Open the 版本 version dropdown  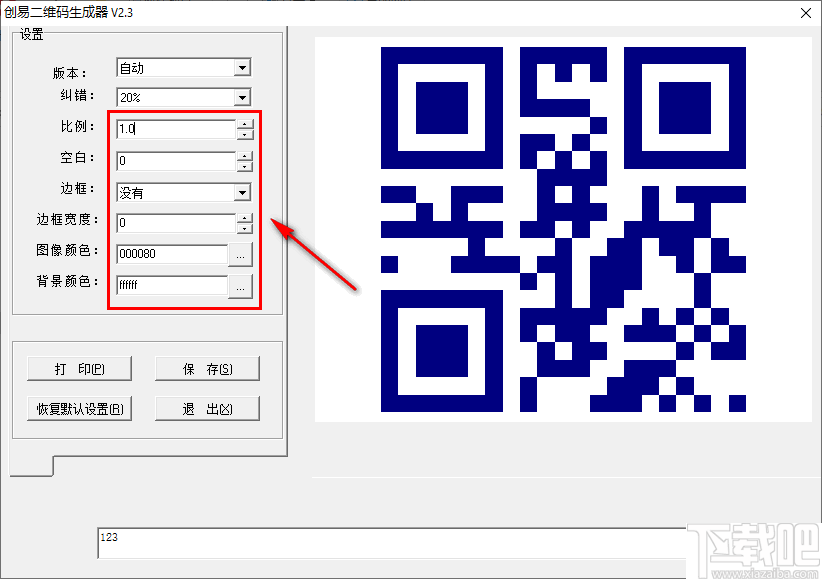[x=242, y=68]
